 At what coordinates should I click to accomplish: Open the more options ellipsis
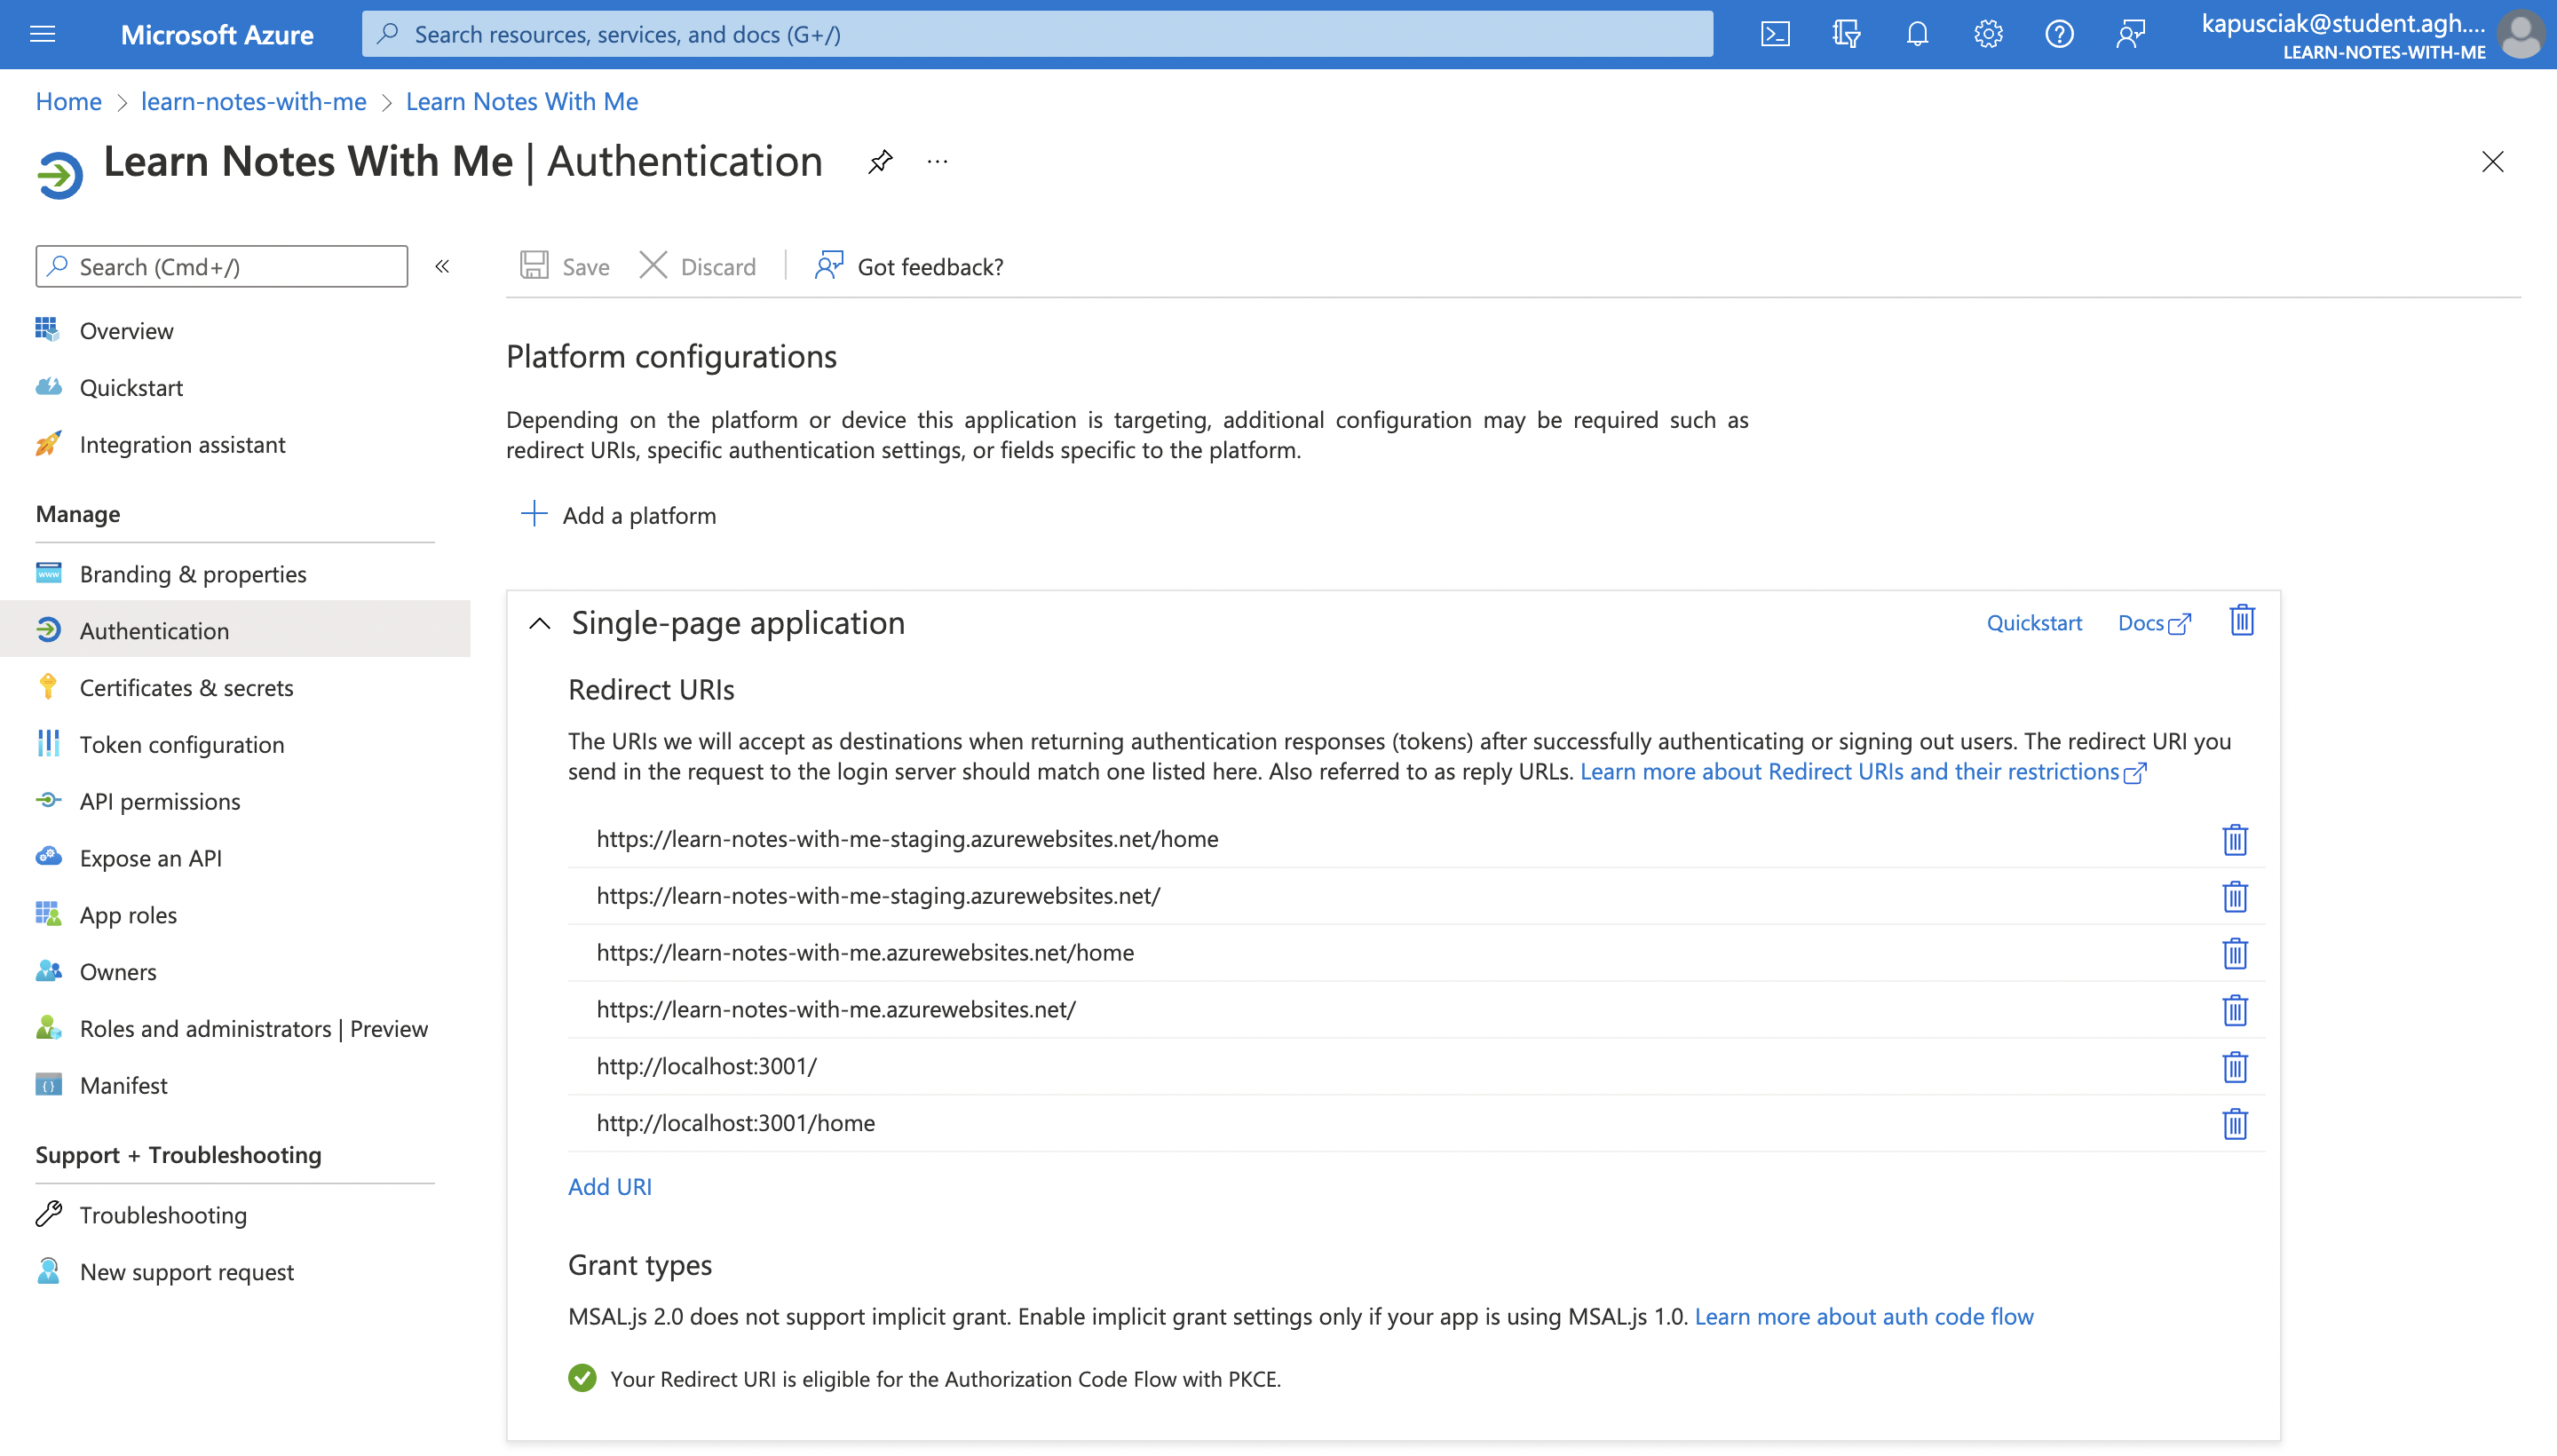point(937,162)
